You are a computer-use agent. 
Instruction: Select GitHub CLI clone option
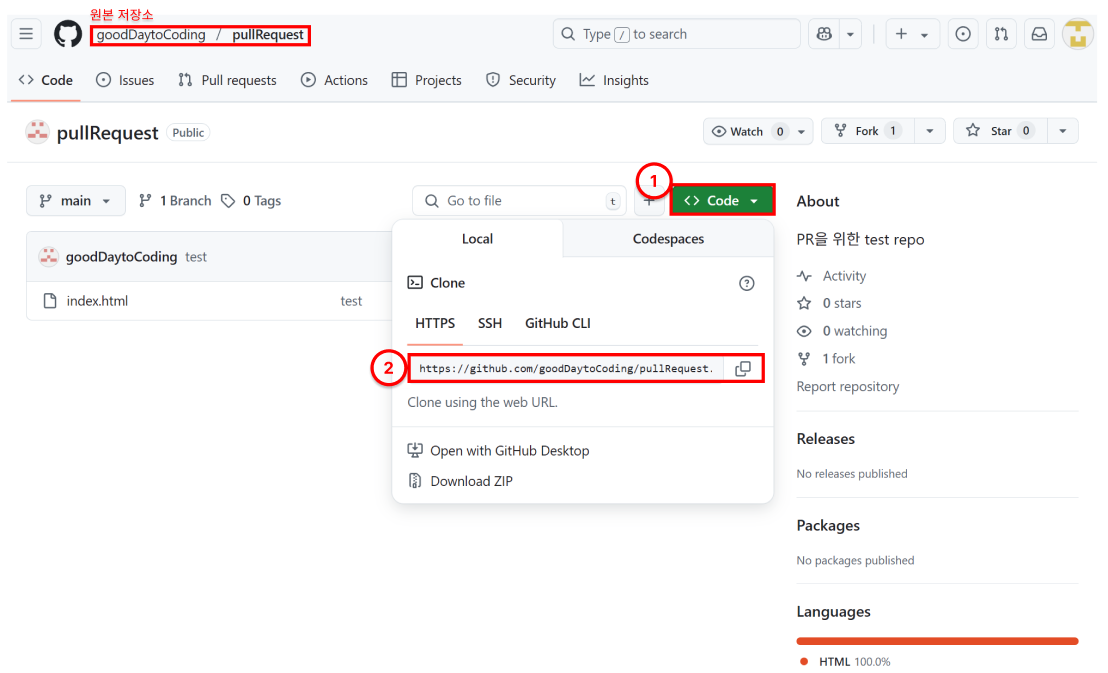pyautogui.click(x=558, y=324)
